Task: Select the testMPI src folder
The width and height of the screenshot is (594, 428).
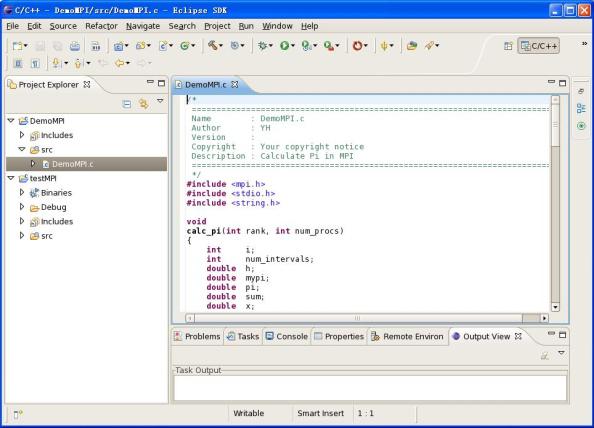Action: (41, 236)
